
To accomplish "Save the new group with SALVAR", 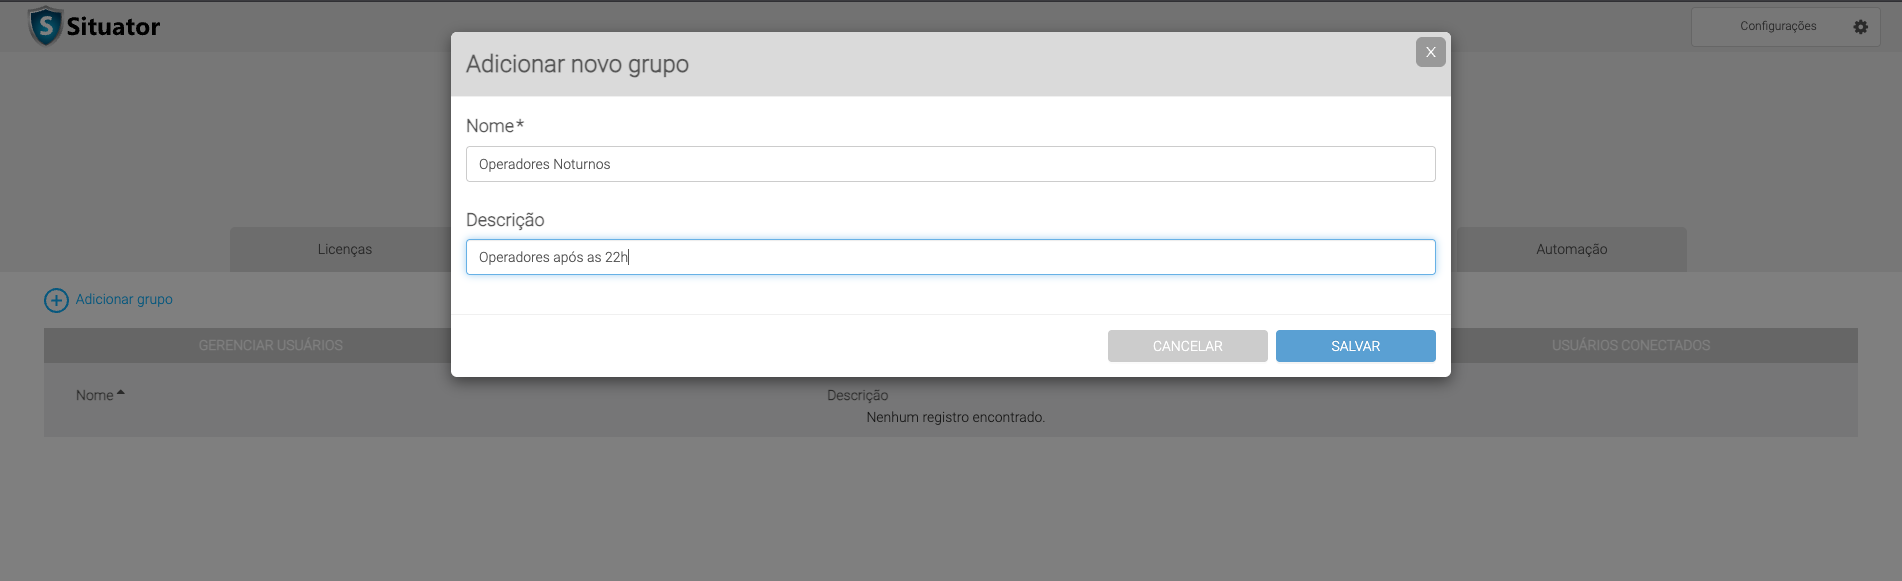I will (x=1355, y=346).
